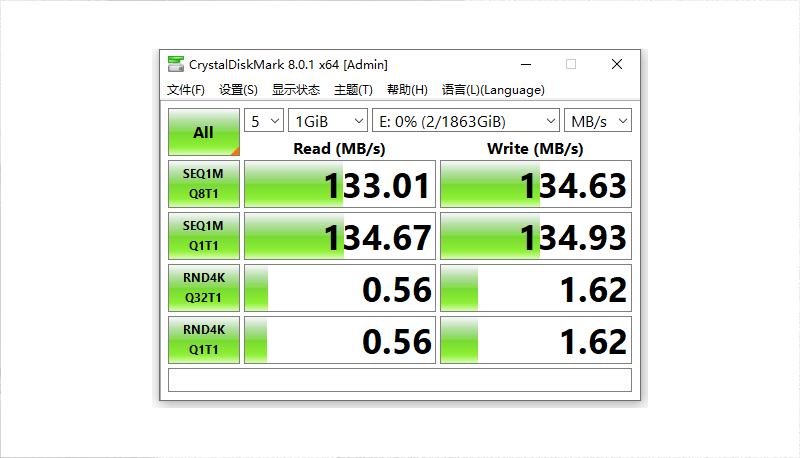The width and height of the screenshot is (800, 458).
Task: Open the 文件(F) menu
Action: click(x=186, y=90)
